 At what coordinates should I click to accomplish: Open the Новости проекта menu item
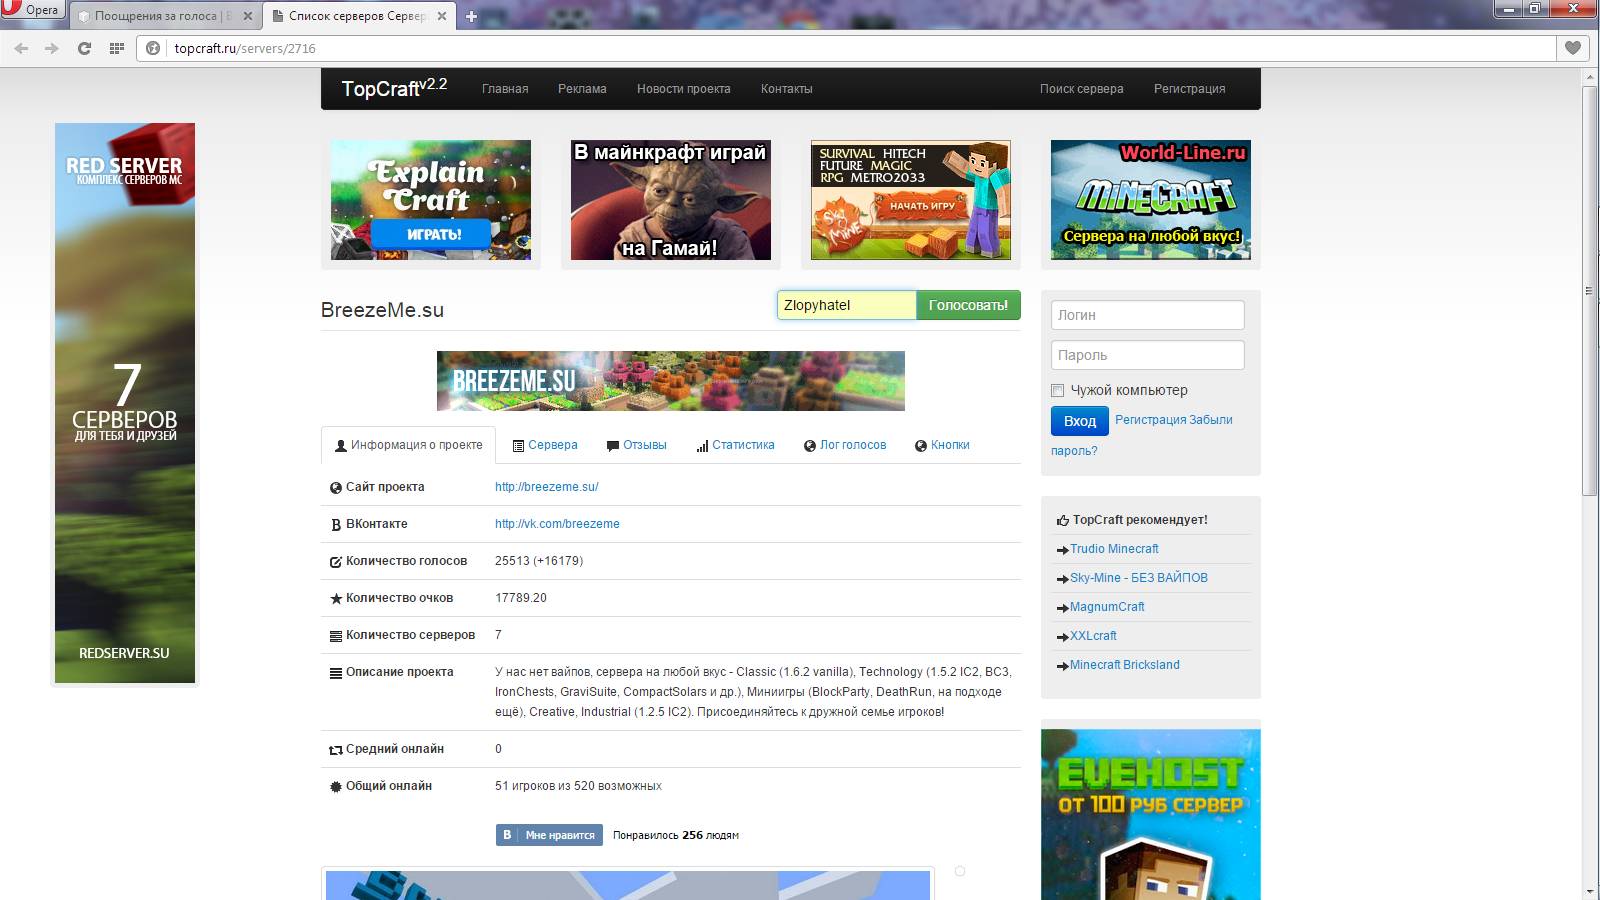pyautogui.click(x=683, y=89)
